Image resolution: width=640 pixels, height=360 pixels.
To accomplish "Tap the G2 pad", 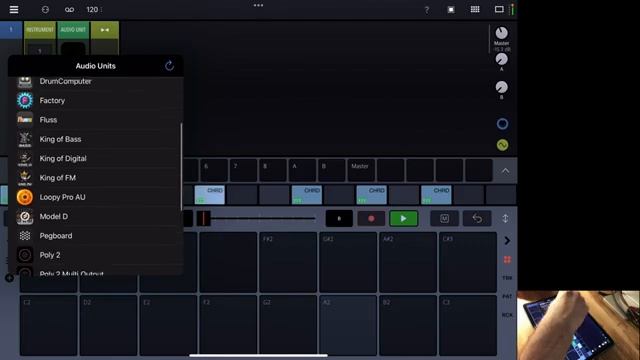I will tap(288, 326).
